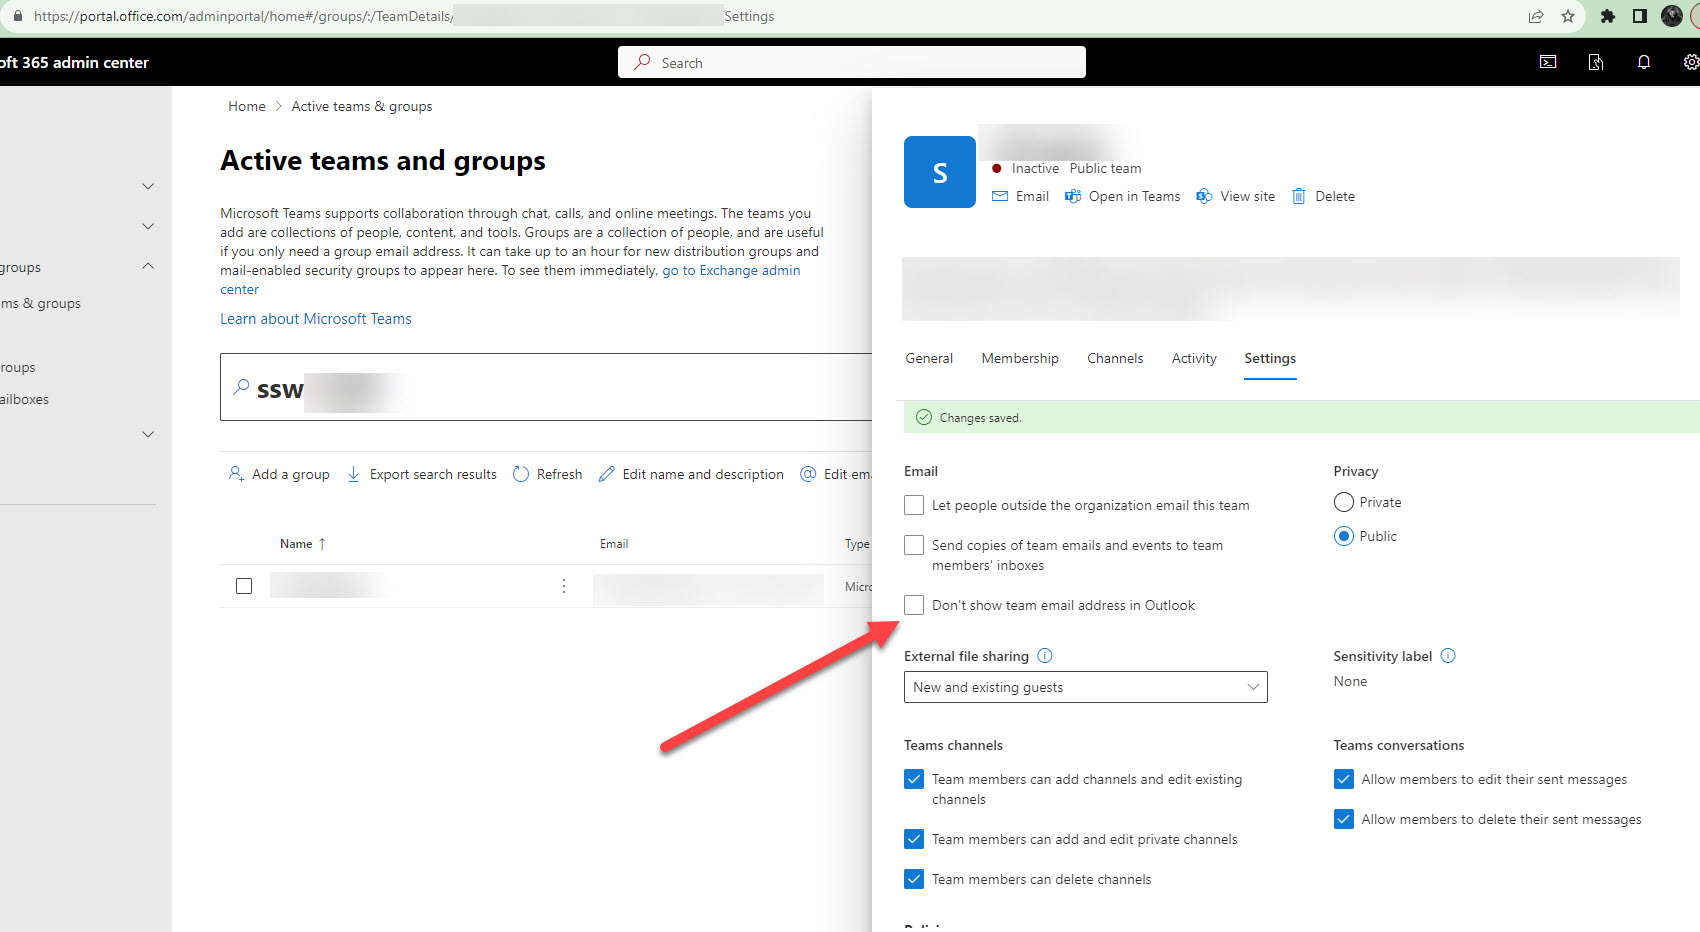
Task: Open the Learn about Microsoft Teams link
Action: (316, 319)
